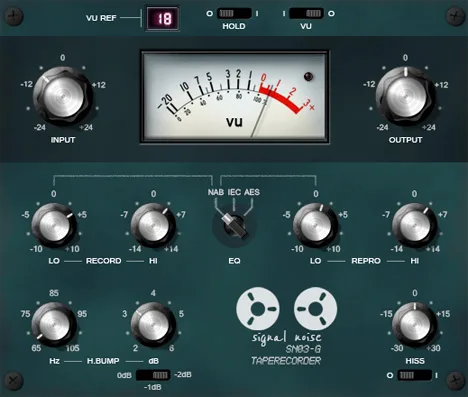
Task: Click the VU meter display
Action: coord(235,97)
